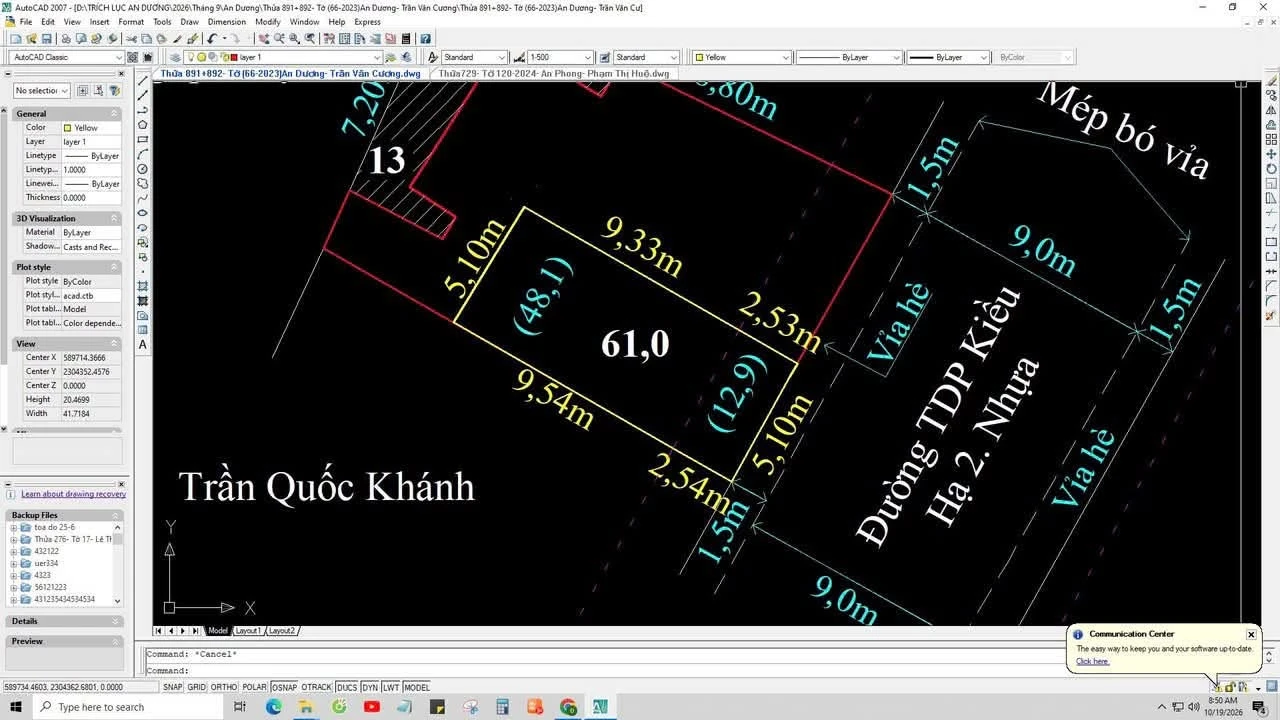Toggle POLAR tracking in status bar

coord(255,687)
